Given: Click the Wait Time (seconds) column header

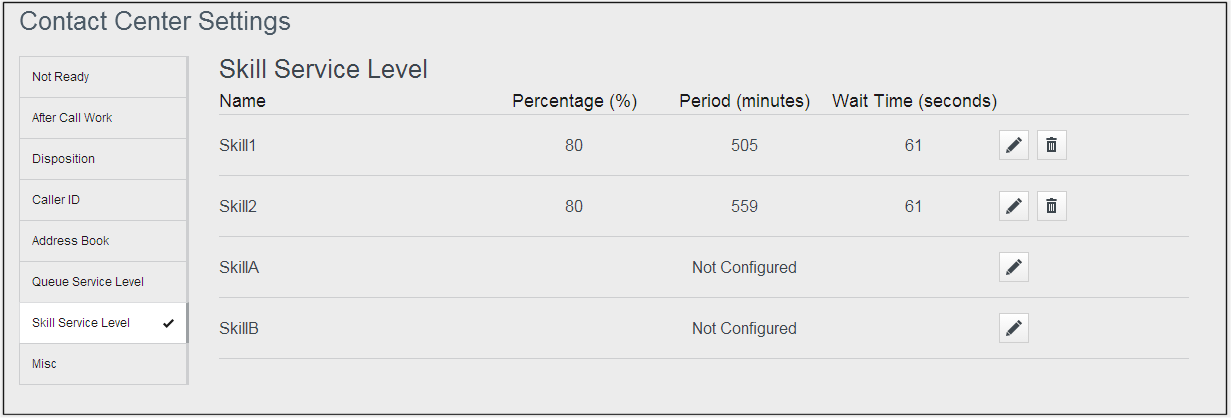Looking at the screenshot, I should (x=914, y=101).
